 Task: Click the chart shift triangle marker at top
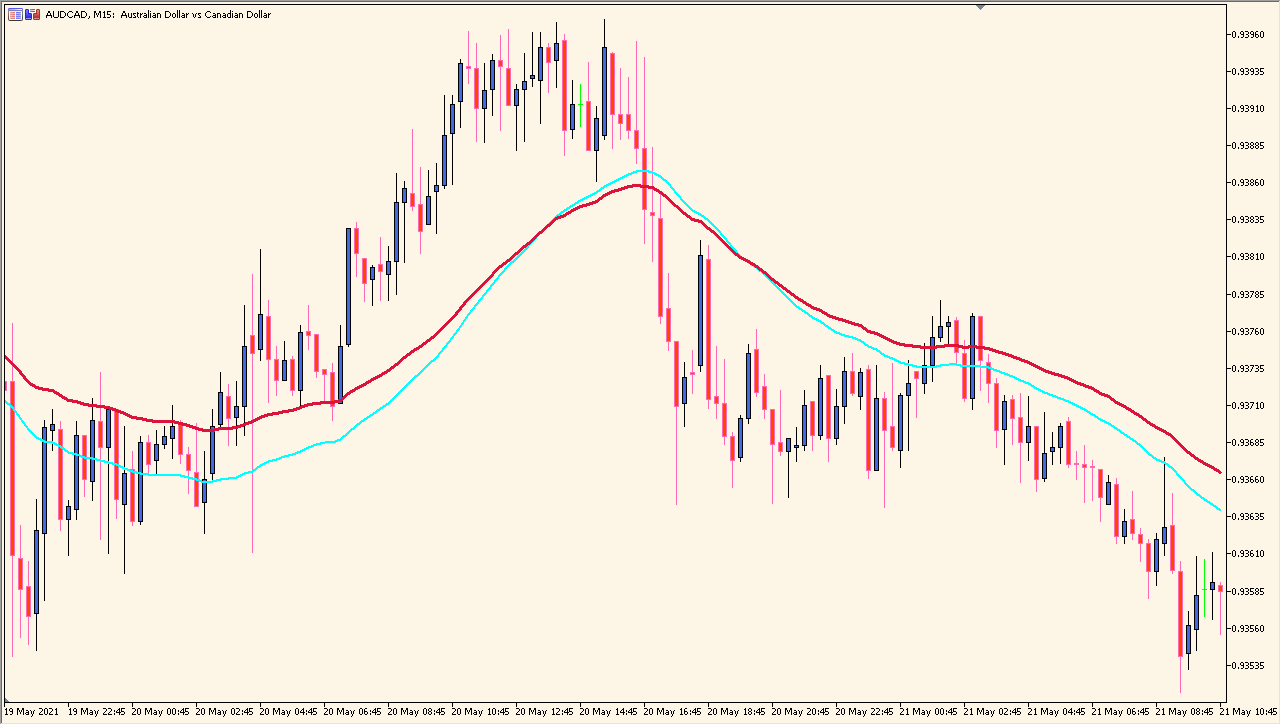[981, 8]
